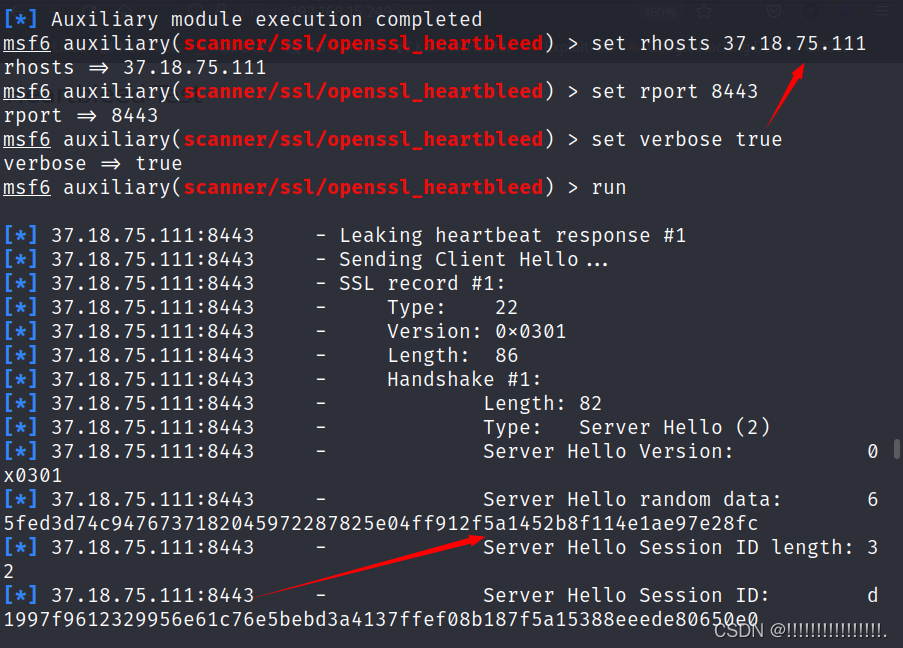This screenshot has width=903, height=648.
Task: Click the 'Server Hello Session ID:' label
Action: pos(626,596)
